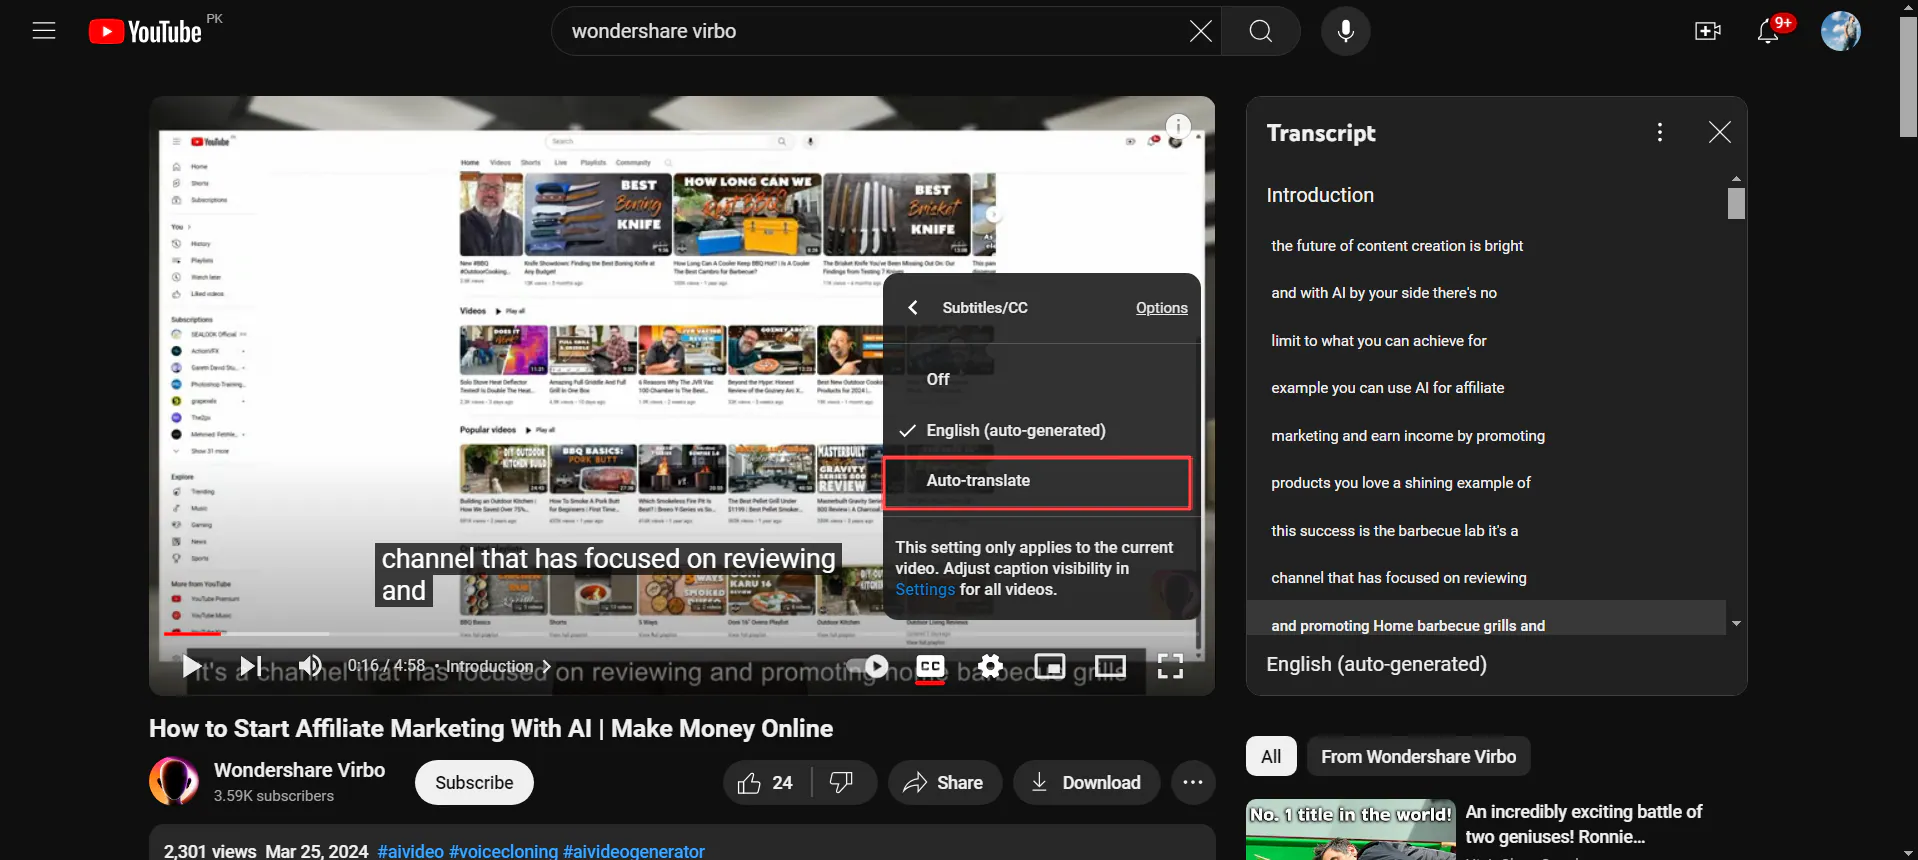1918x860 pixels.
Task: Skip to the next video
Action: coord(250,666)
